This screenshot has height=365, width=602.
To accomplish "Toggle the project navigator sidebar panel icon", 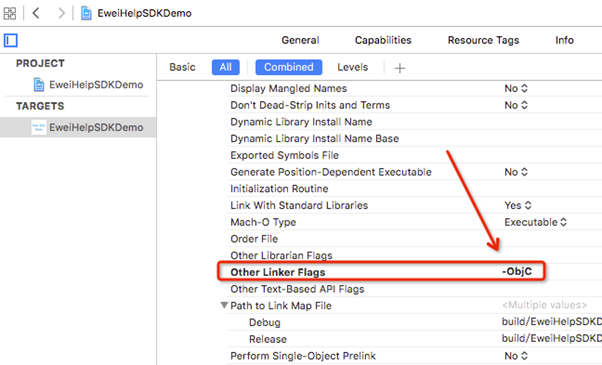I will (11, 40).
